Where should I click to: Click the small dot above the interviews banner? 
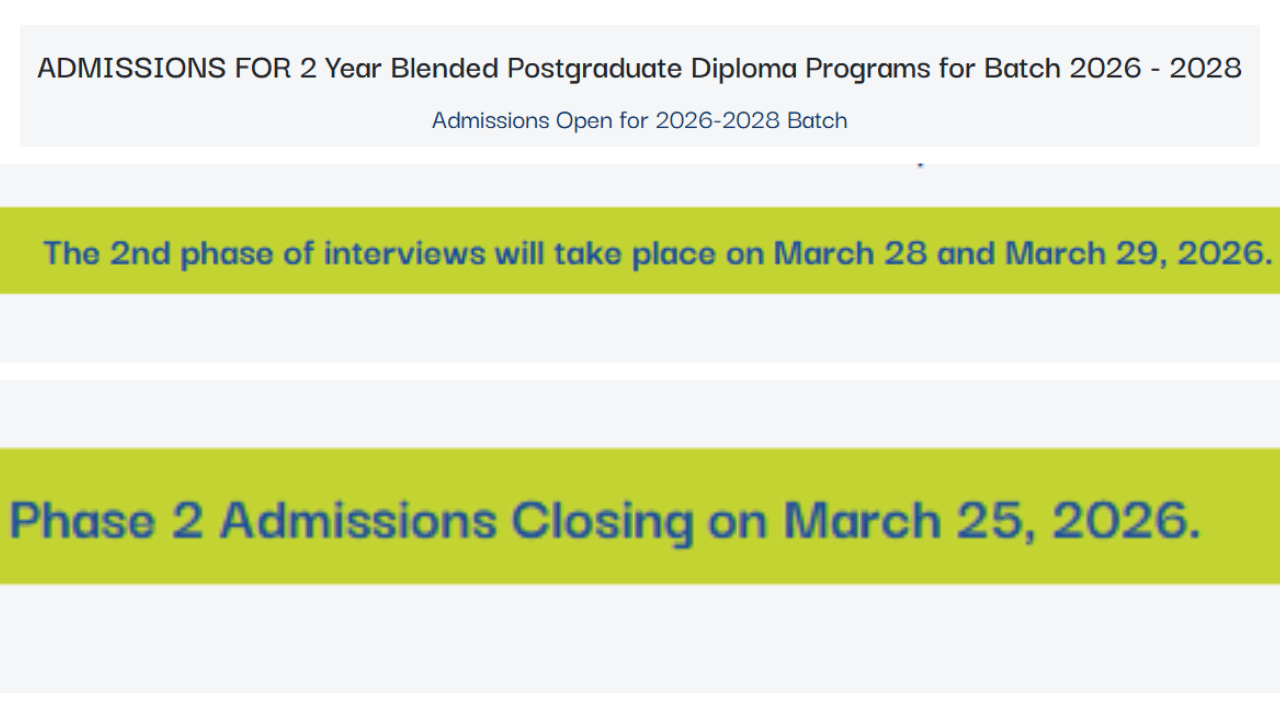click(x=920, y=164)
